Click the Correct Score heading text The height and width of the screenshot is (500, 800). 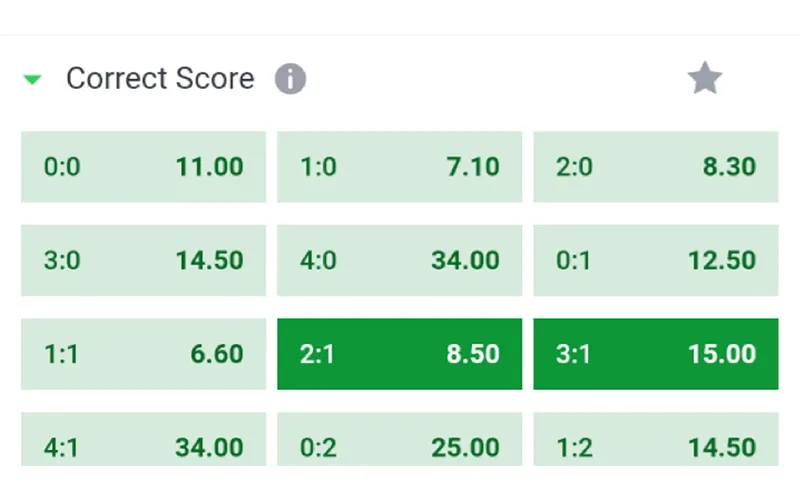[160, 79]
